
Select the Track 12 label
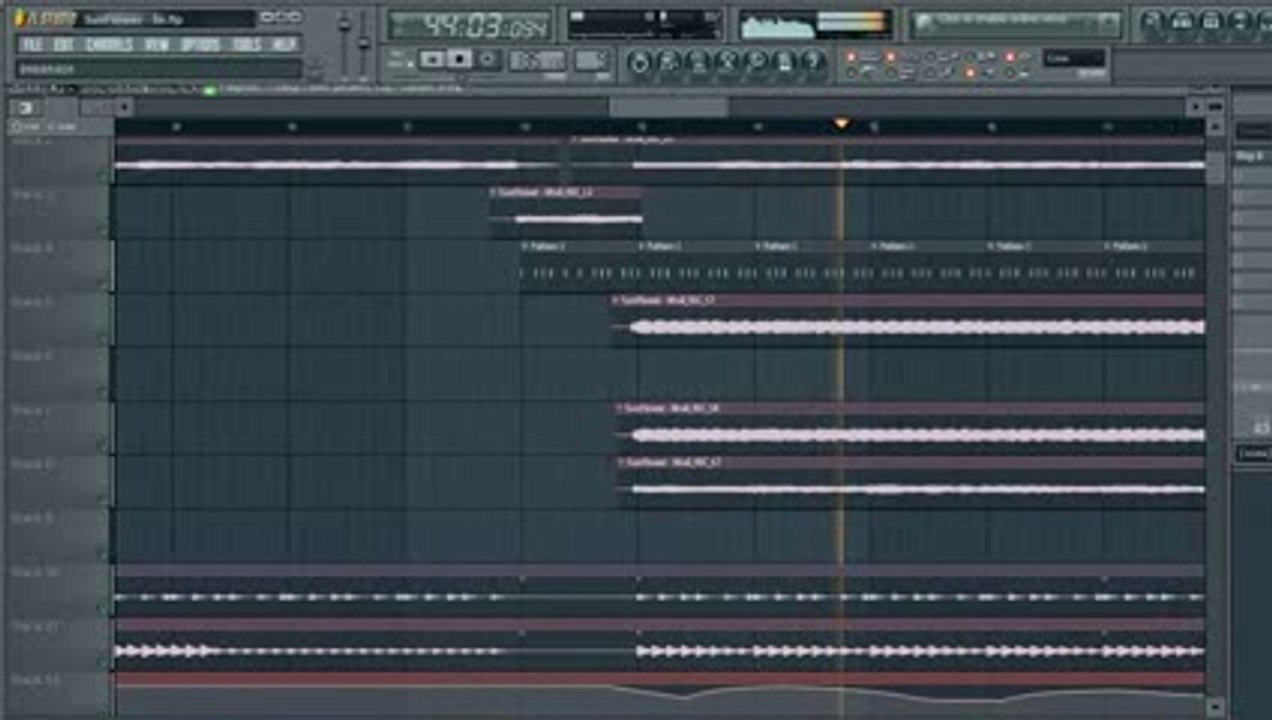pyautogui.click(x=35, y=680)
